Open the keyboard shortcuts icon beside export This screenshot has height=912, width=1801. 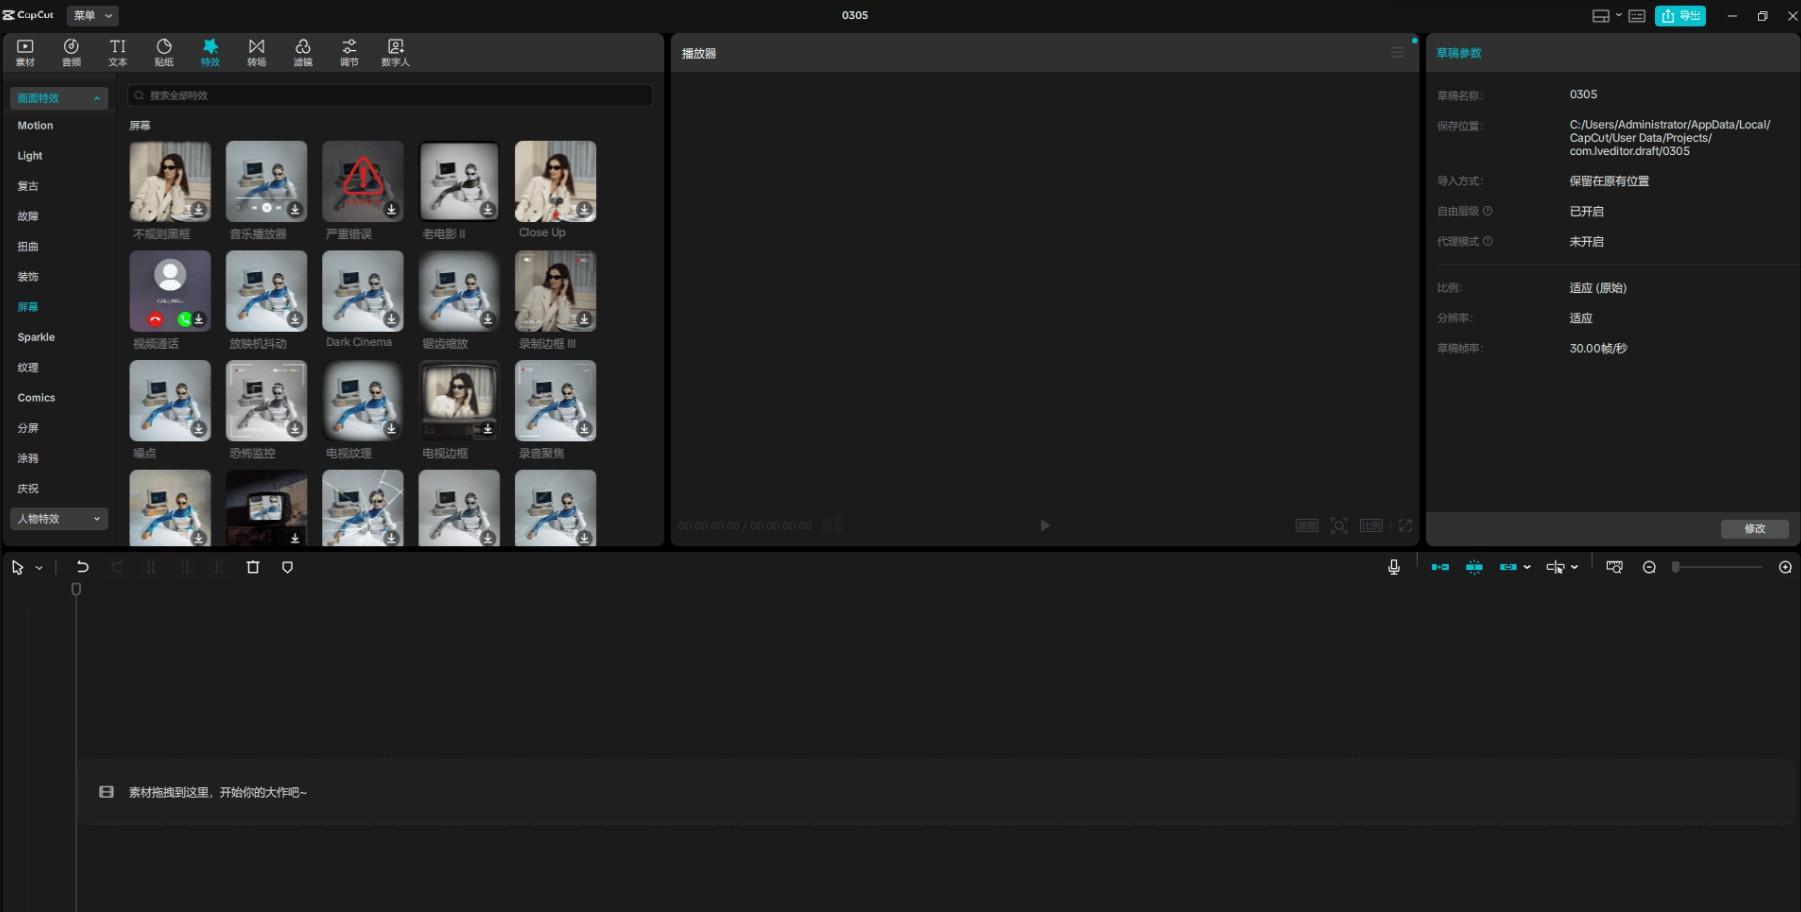[x=1637, y=16]
